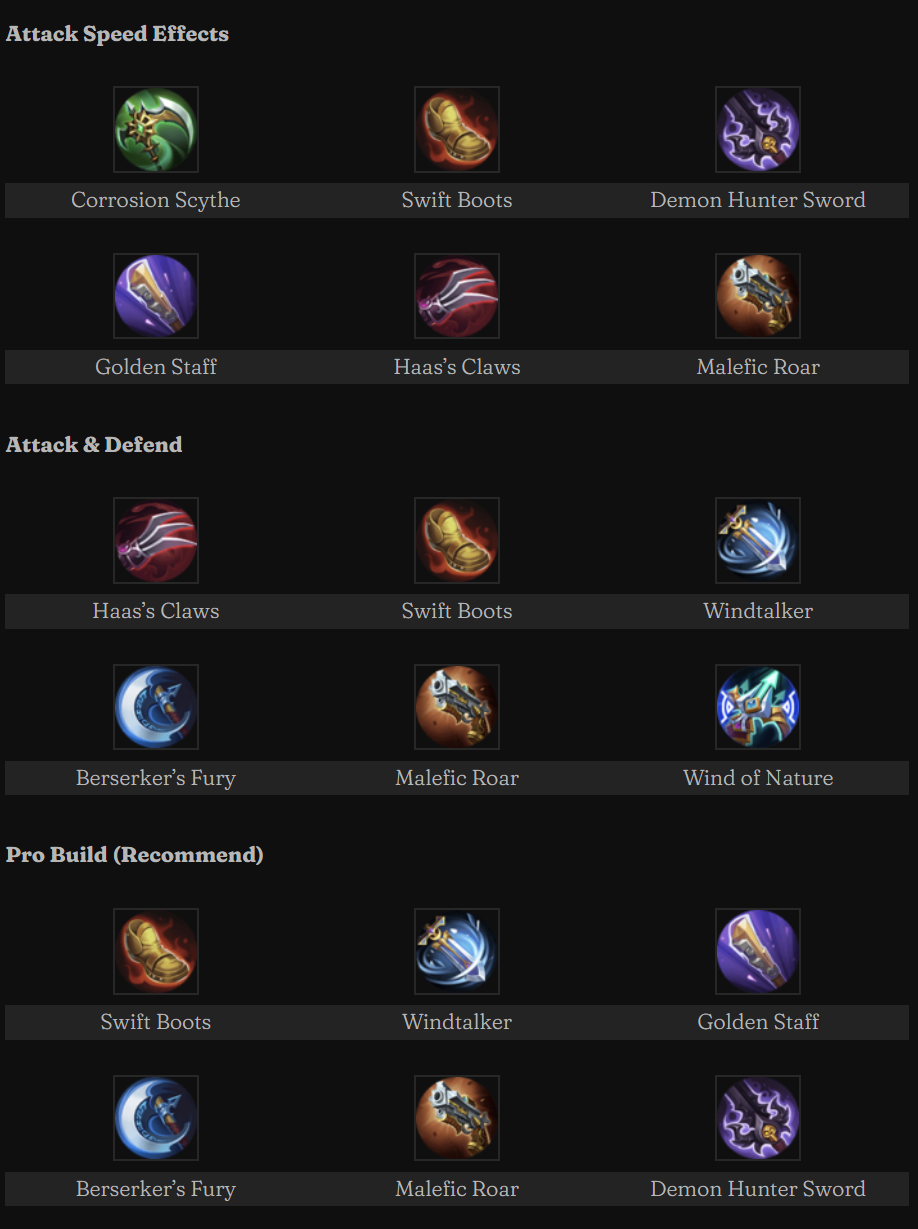
Task: Click the Malefic Roar icon in first section
Action: [757, 295]
